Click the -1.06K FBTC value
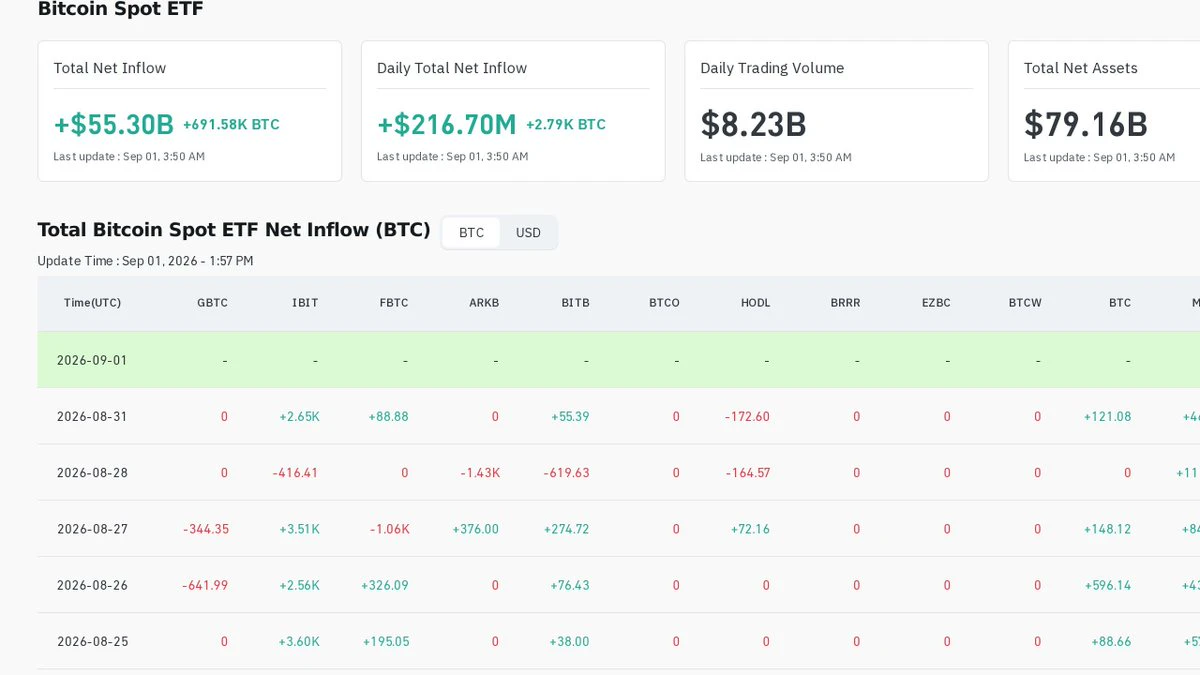The height and width of the screenshot is (675, 1200). [x=390, y=529]
